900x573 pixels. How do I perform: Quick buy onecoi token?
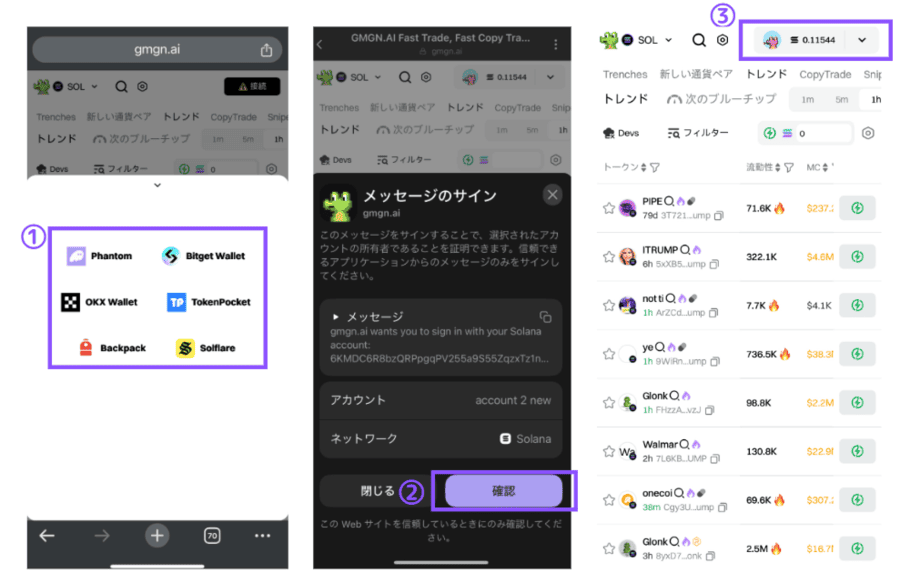point(857,500)
